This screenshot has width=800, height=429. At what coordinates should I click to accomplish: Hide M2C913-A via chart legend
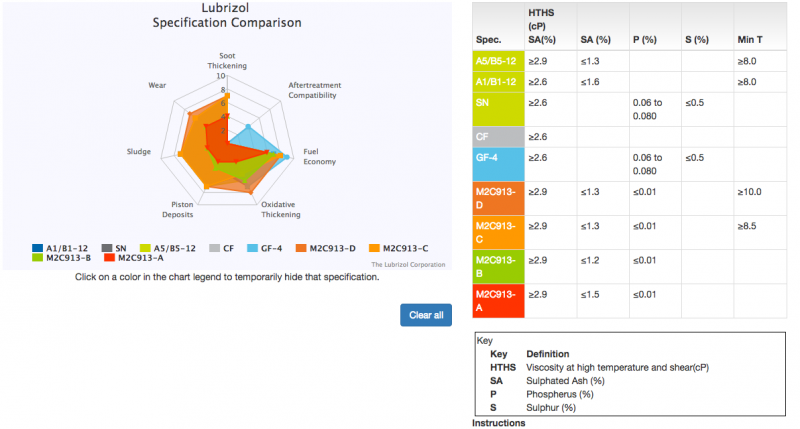click(134, 258)
